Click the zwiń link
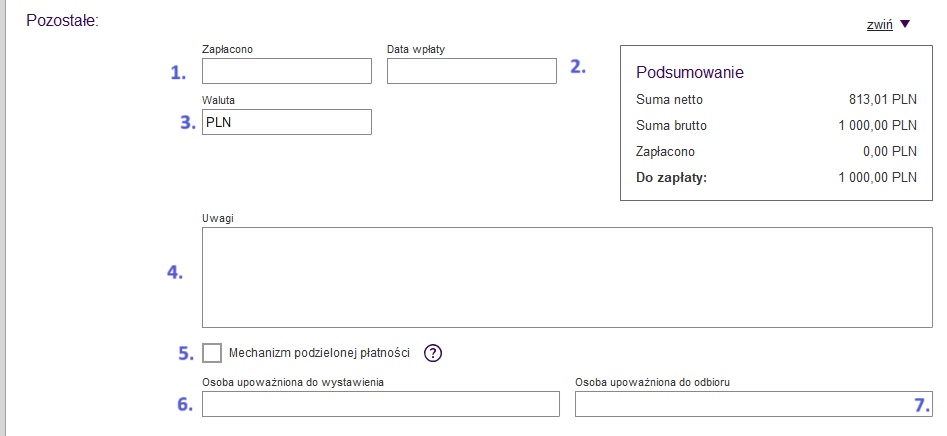The image size is (947, 436). pos(879,25)
